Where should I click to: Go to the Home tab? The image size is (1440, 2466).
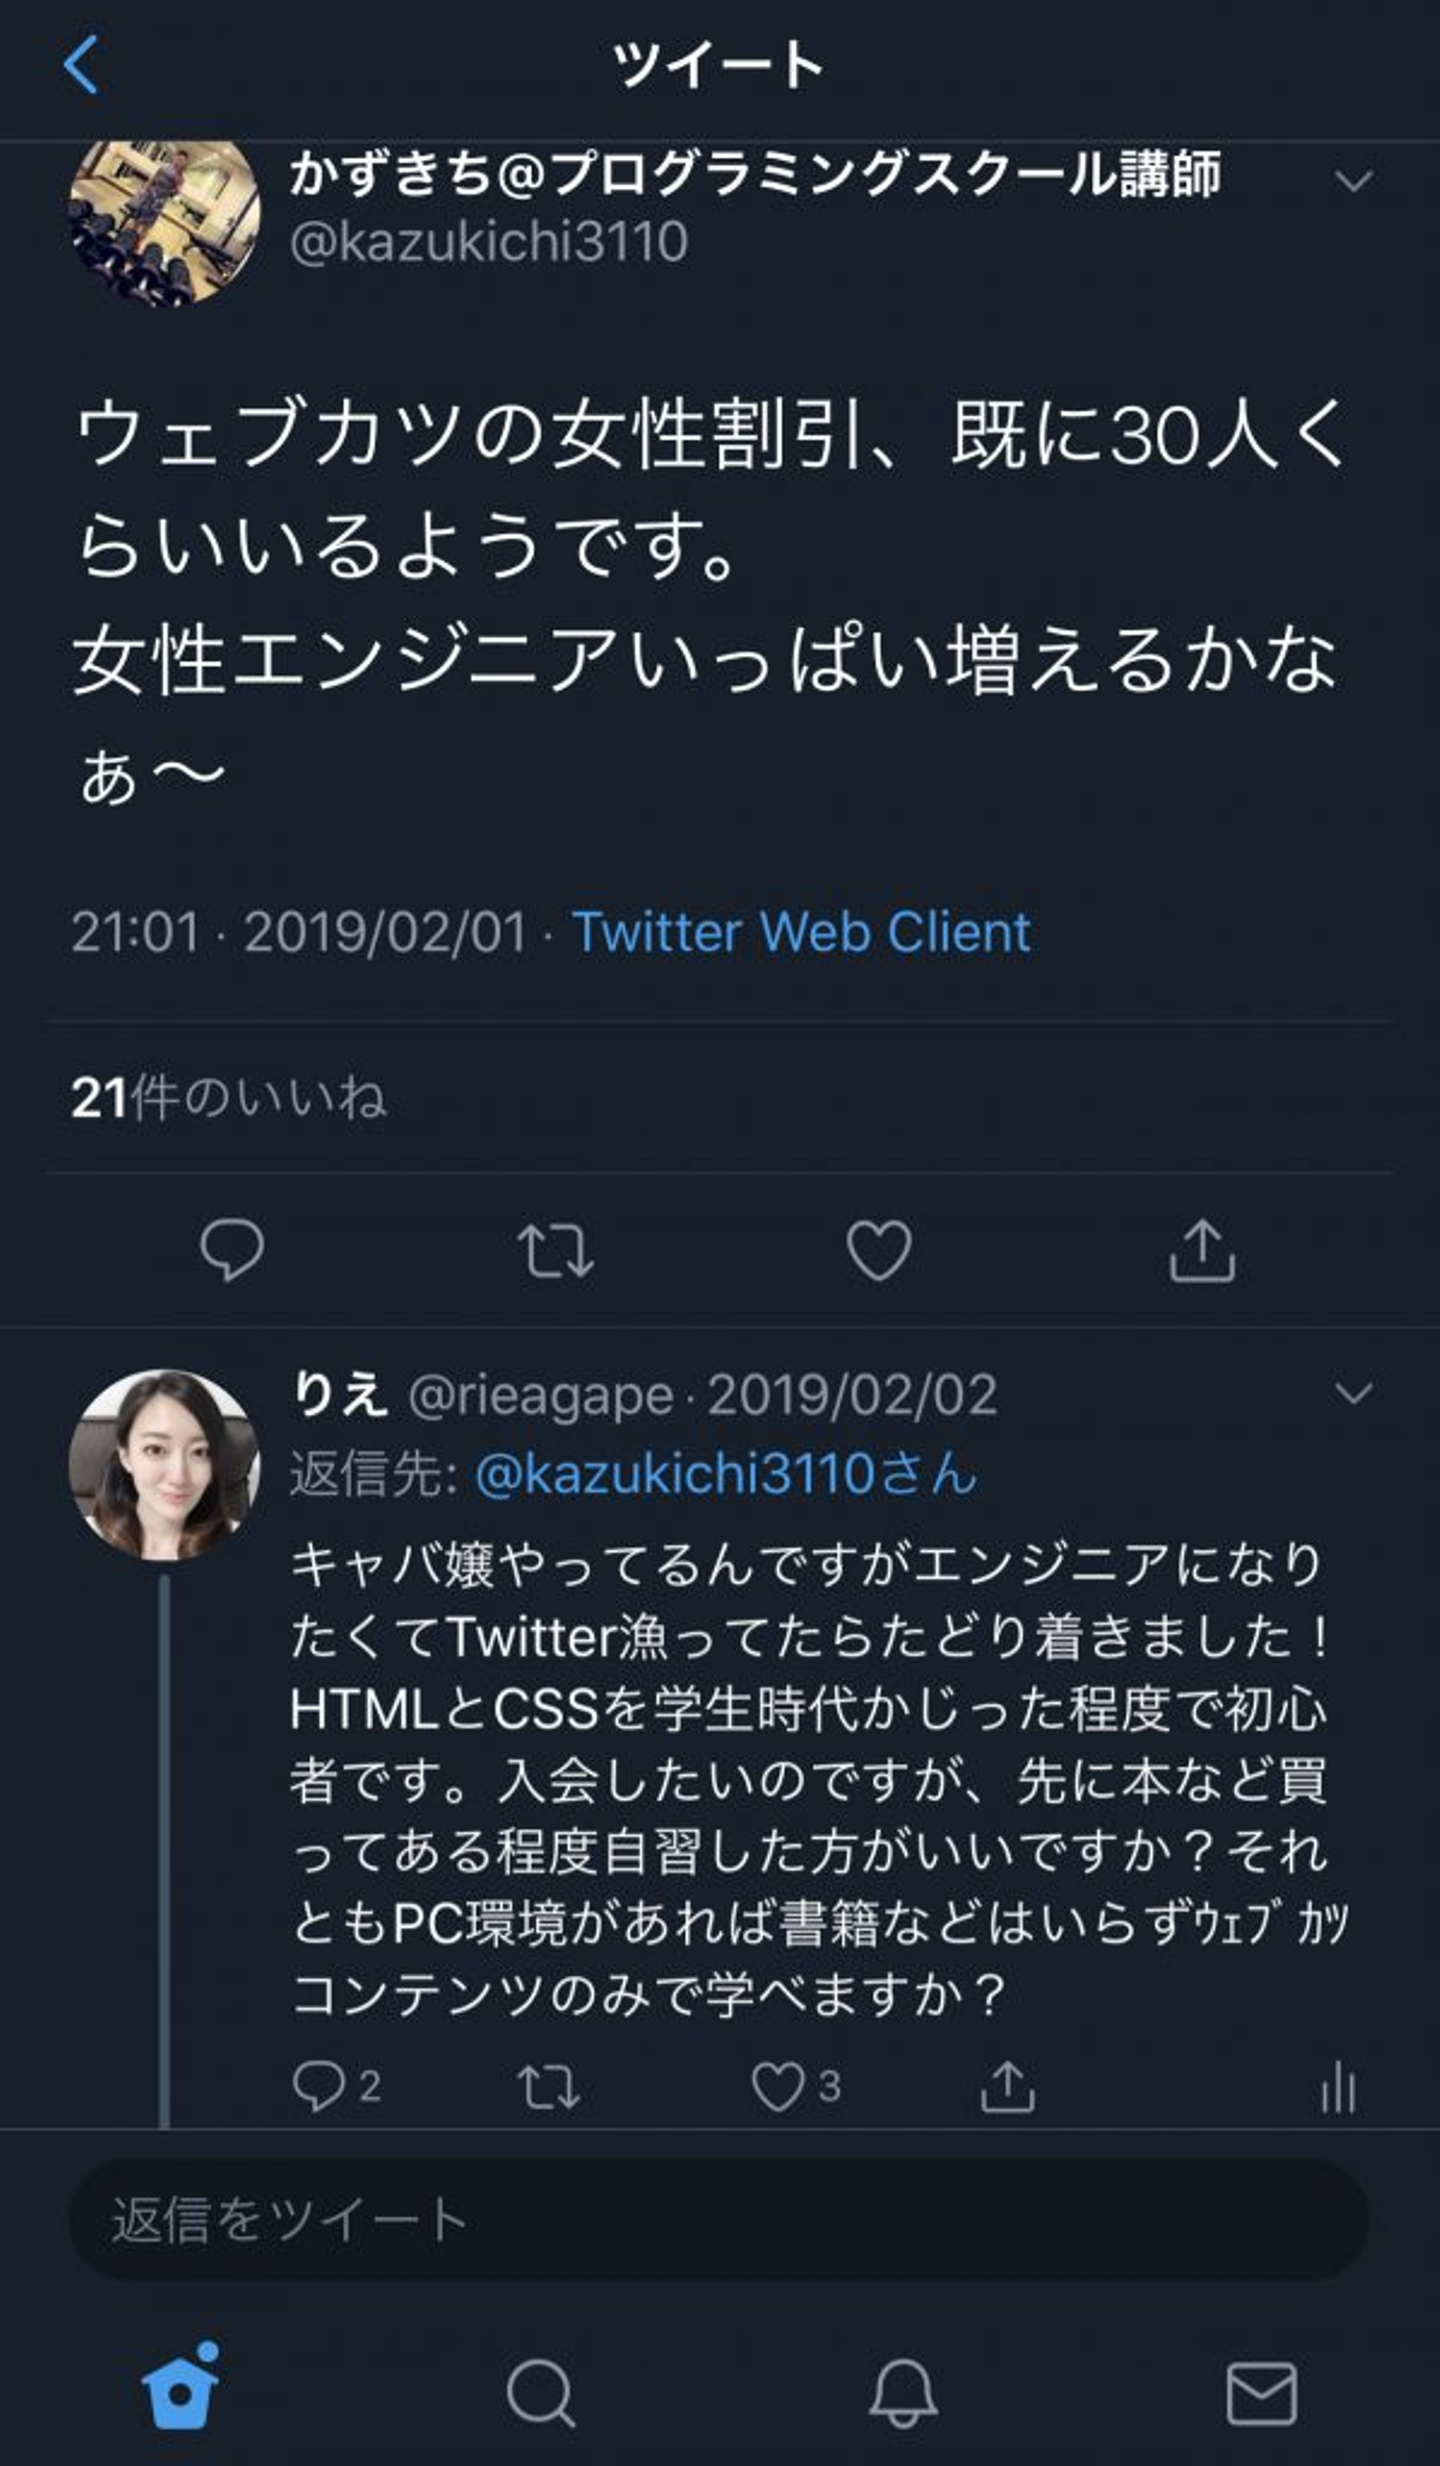point(181,2393)
